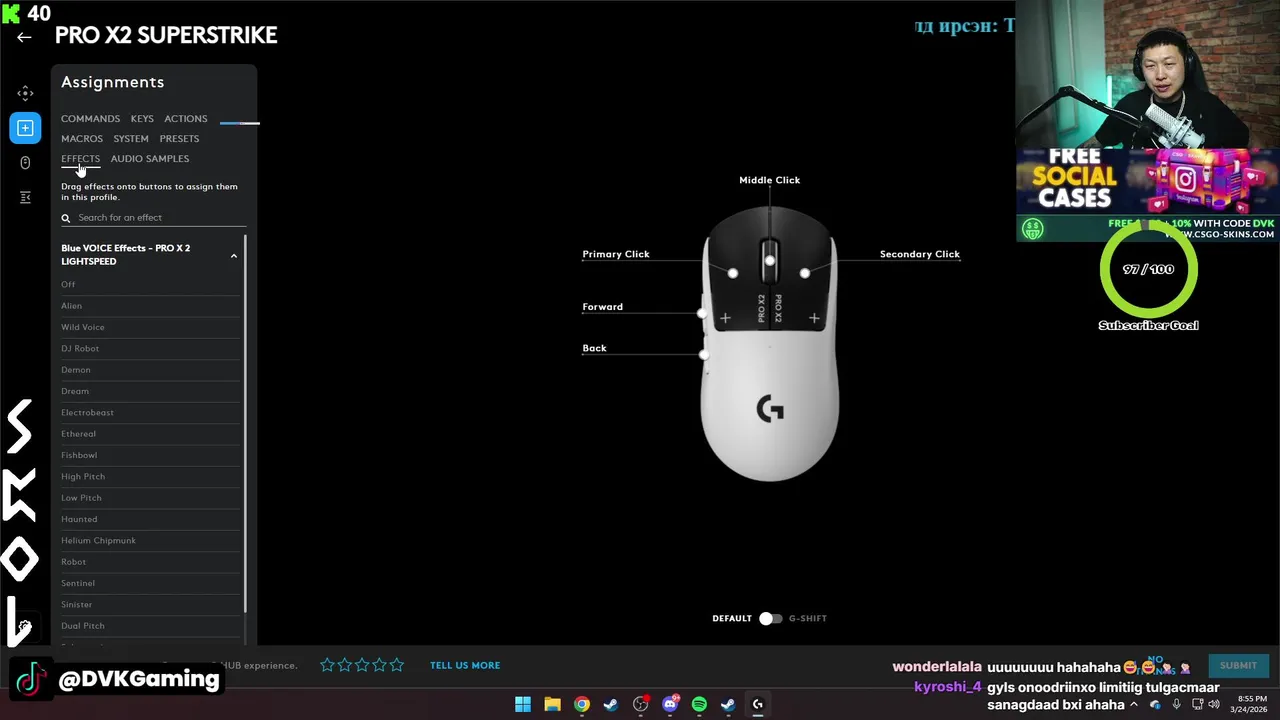Image resolution: width=1280 pixels, height=720 pixels.
Task: Select the Dual Pitch effect
Action: tap(150, 626)
